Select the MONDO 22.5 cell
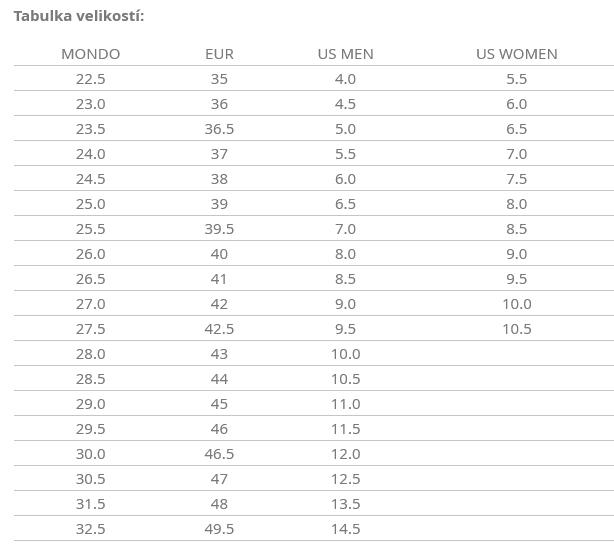Viewport: 614px width, 546px height. coord(90,79)
